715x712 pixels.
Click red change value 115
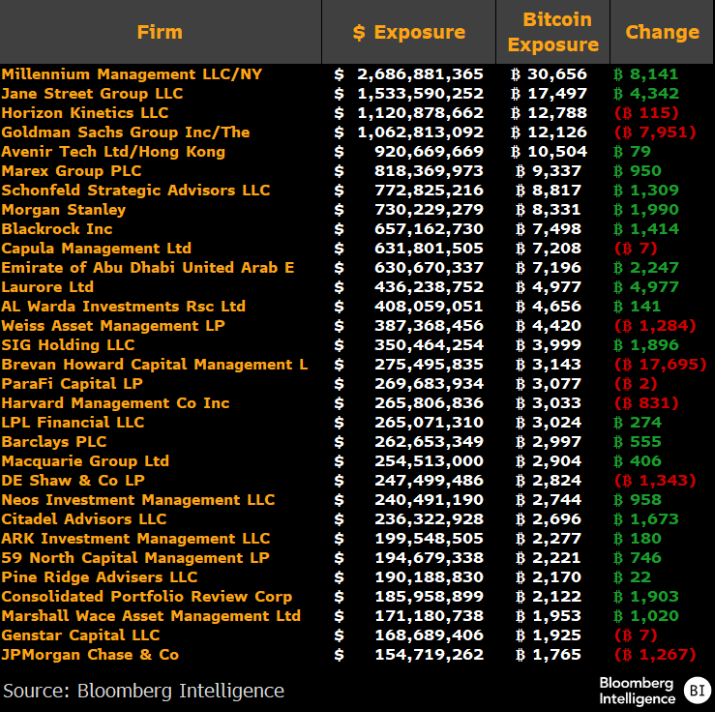tap(647, 113)
